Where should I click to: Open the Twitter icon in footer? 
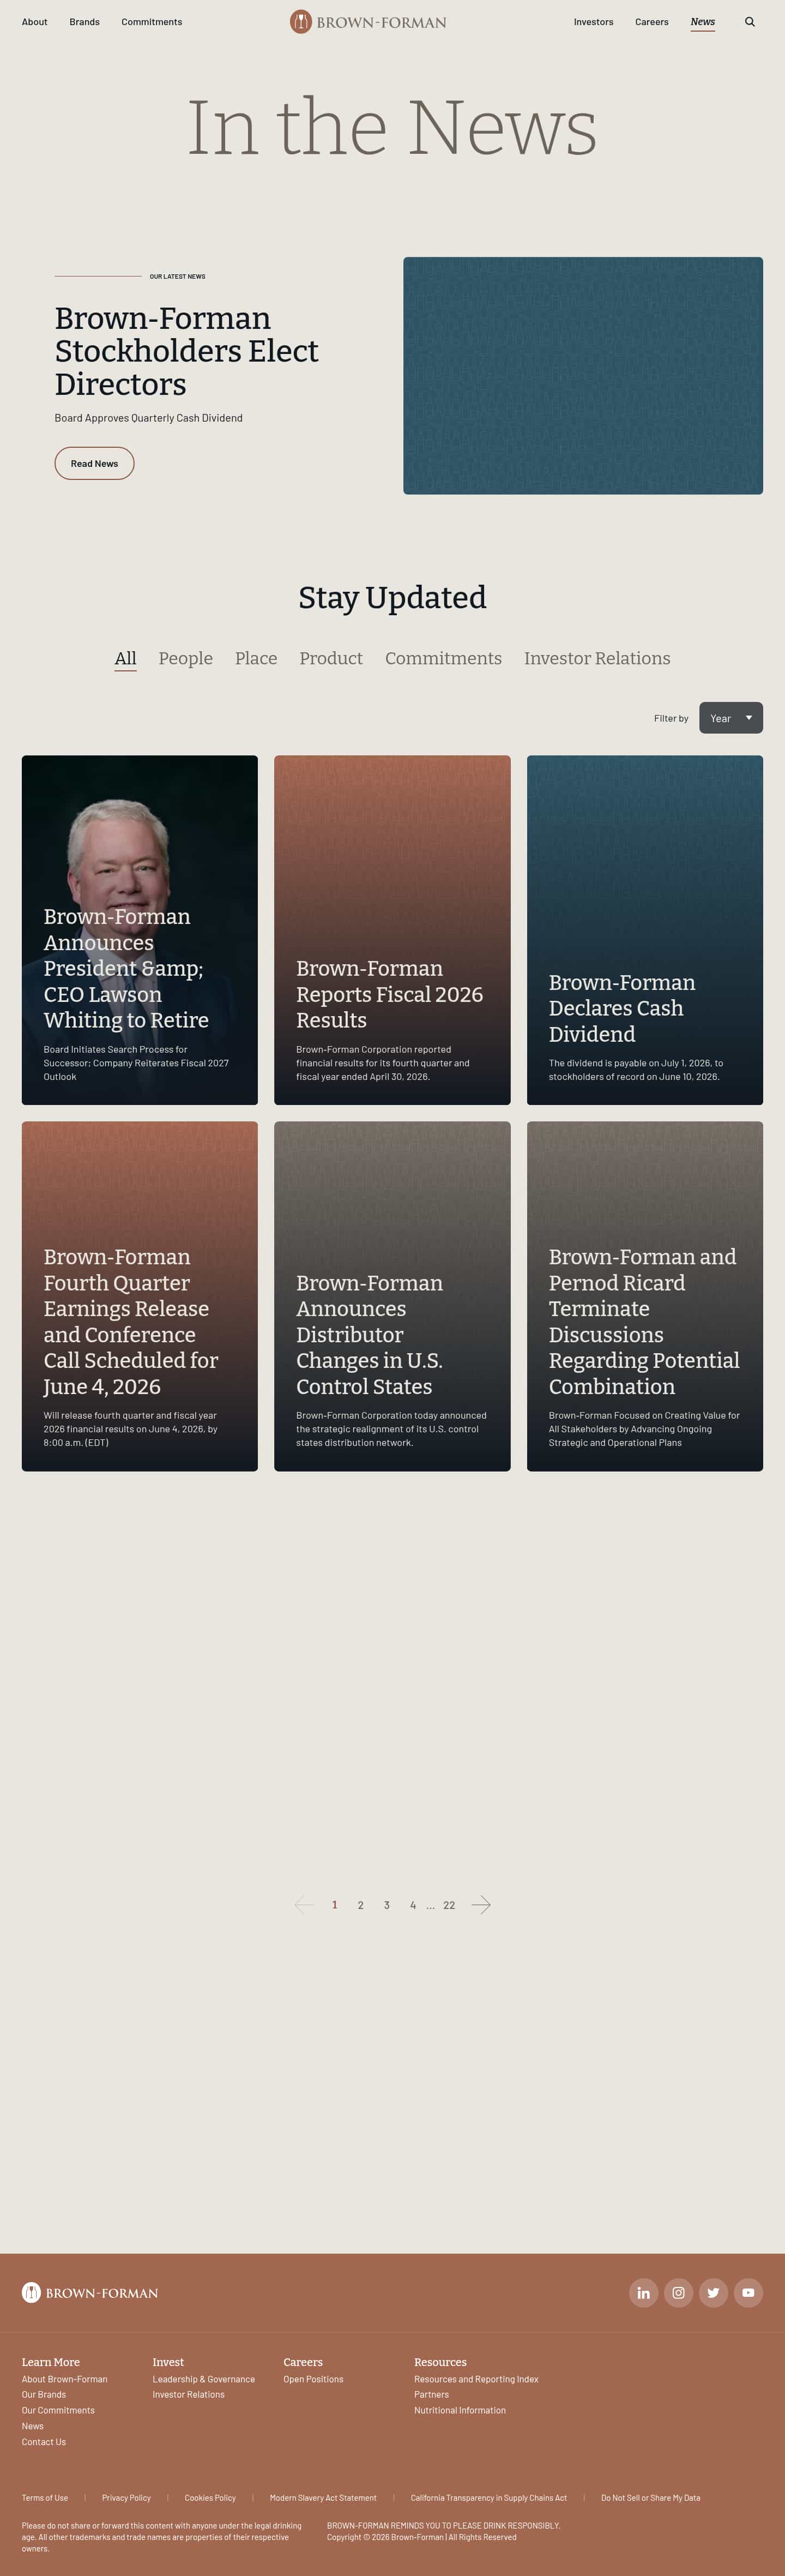tap(713, 2293)
